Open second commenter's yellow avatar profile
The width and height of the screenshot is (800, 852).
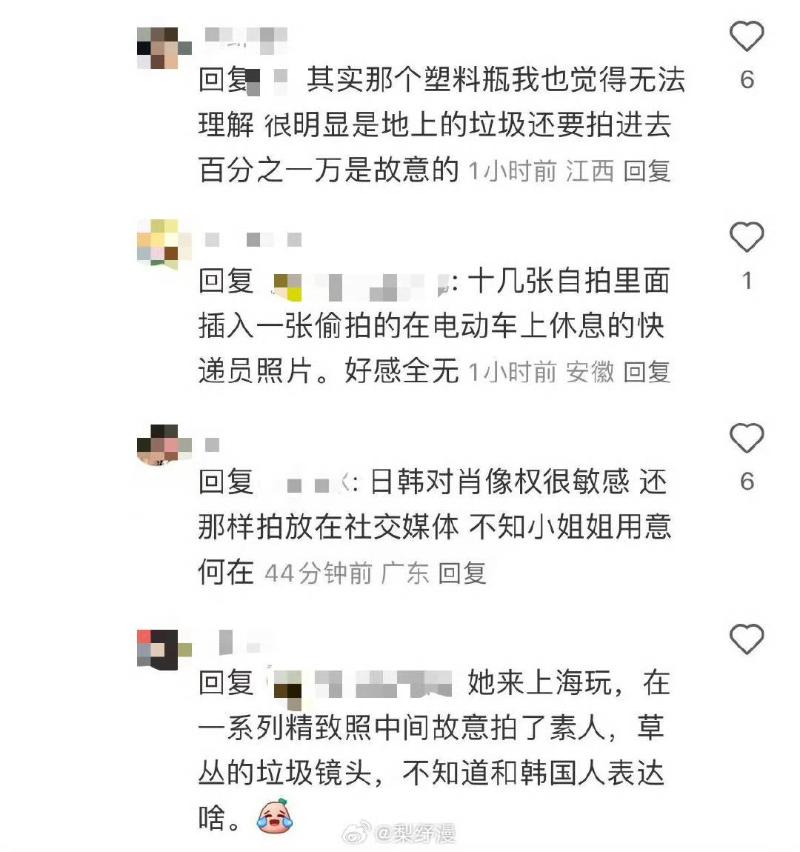(x=164, y=245)
